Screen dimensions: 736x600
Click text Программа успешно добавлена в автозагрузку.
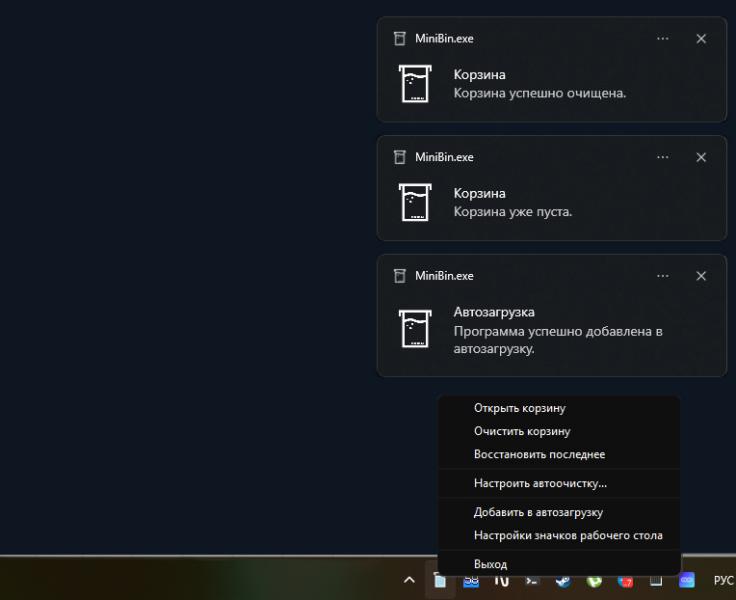(x=558, y=340)
